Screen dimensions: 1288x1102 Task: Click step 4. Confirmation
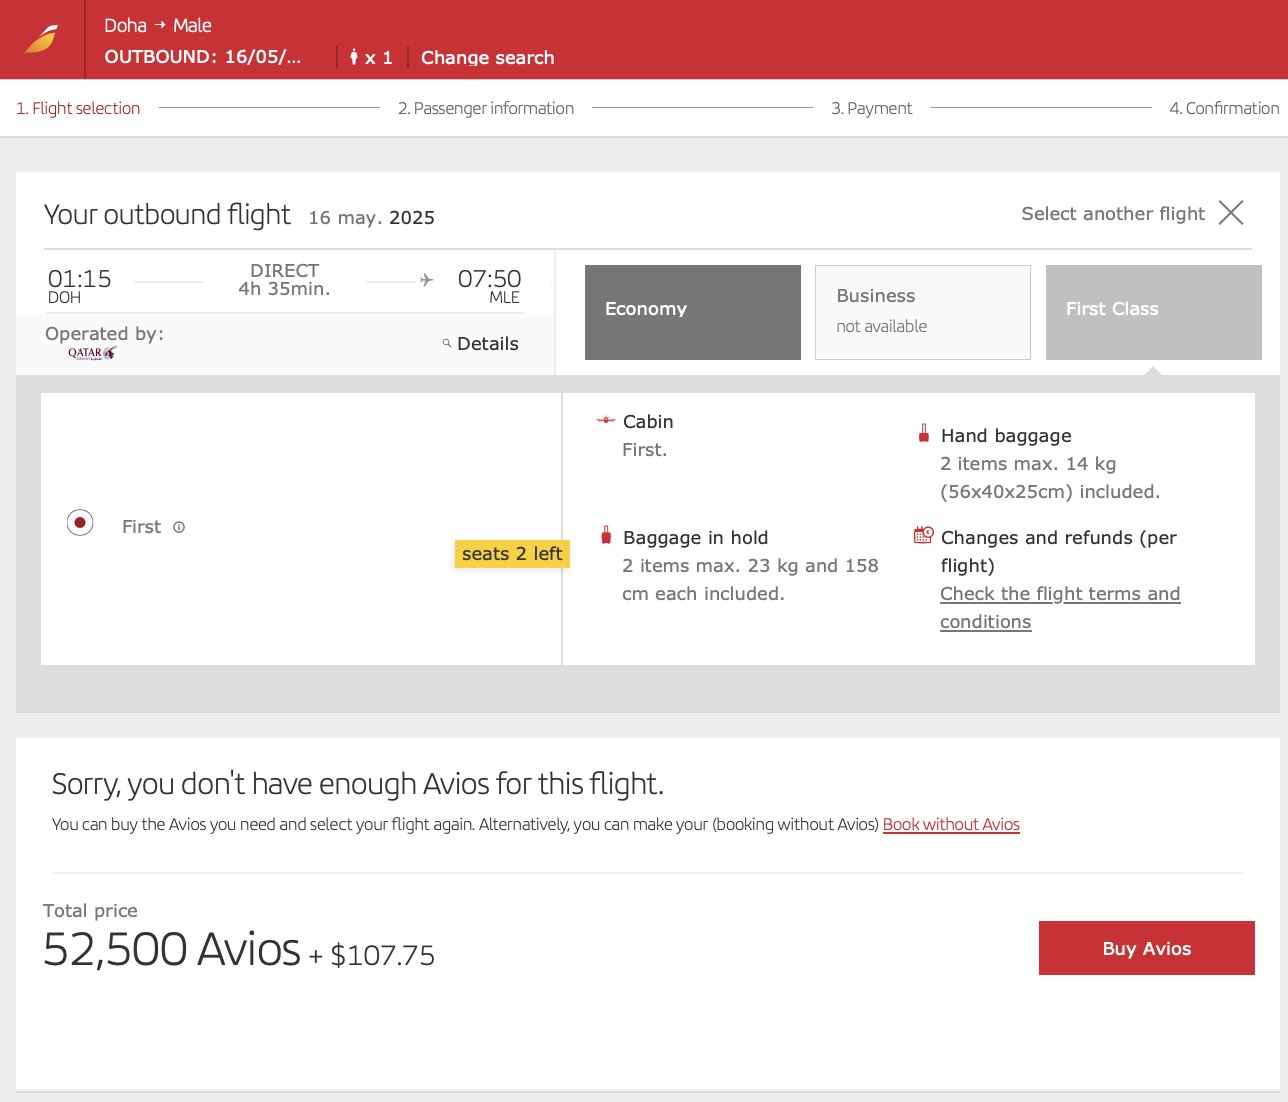(1224, 108)
